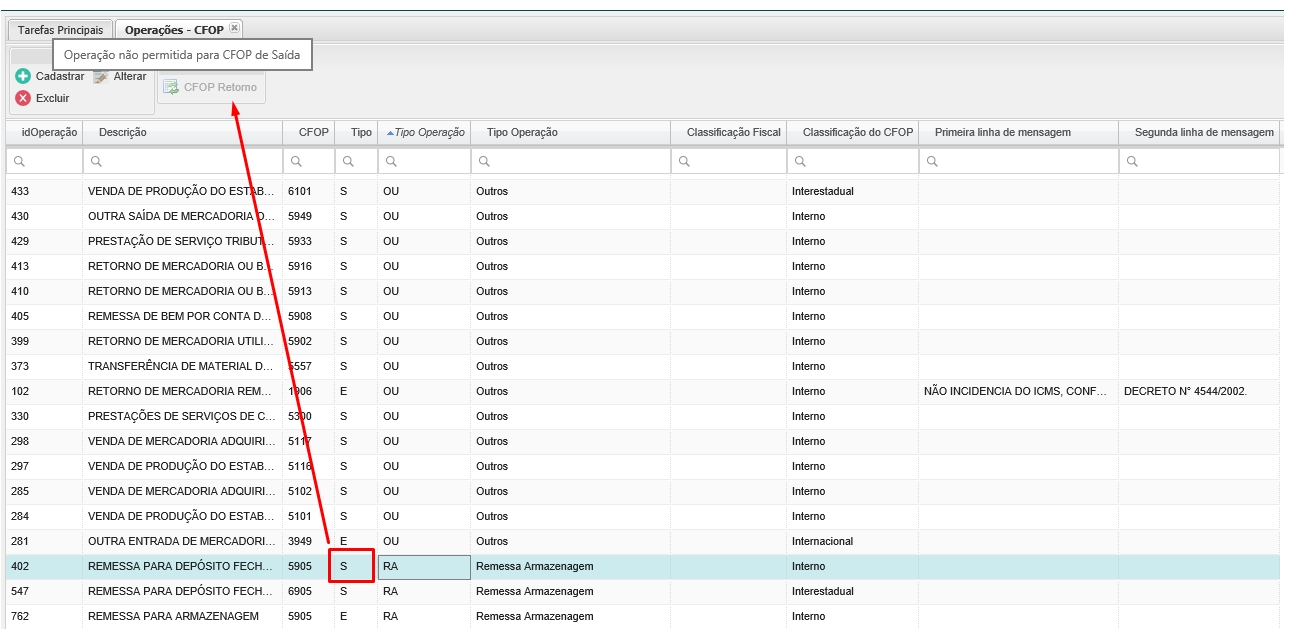Click DECRETO N° 4544/2002. cell

click(x=1185, y=391)
